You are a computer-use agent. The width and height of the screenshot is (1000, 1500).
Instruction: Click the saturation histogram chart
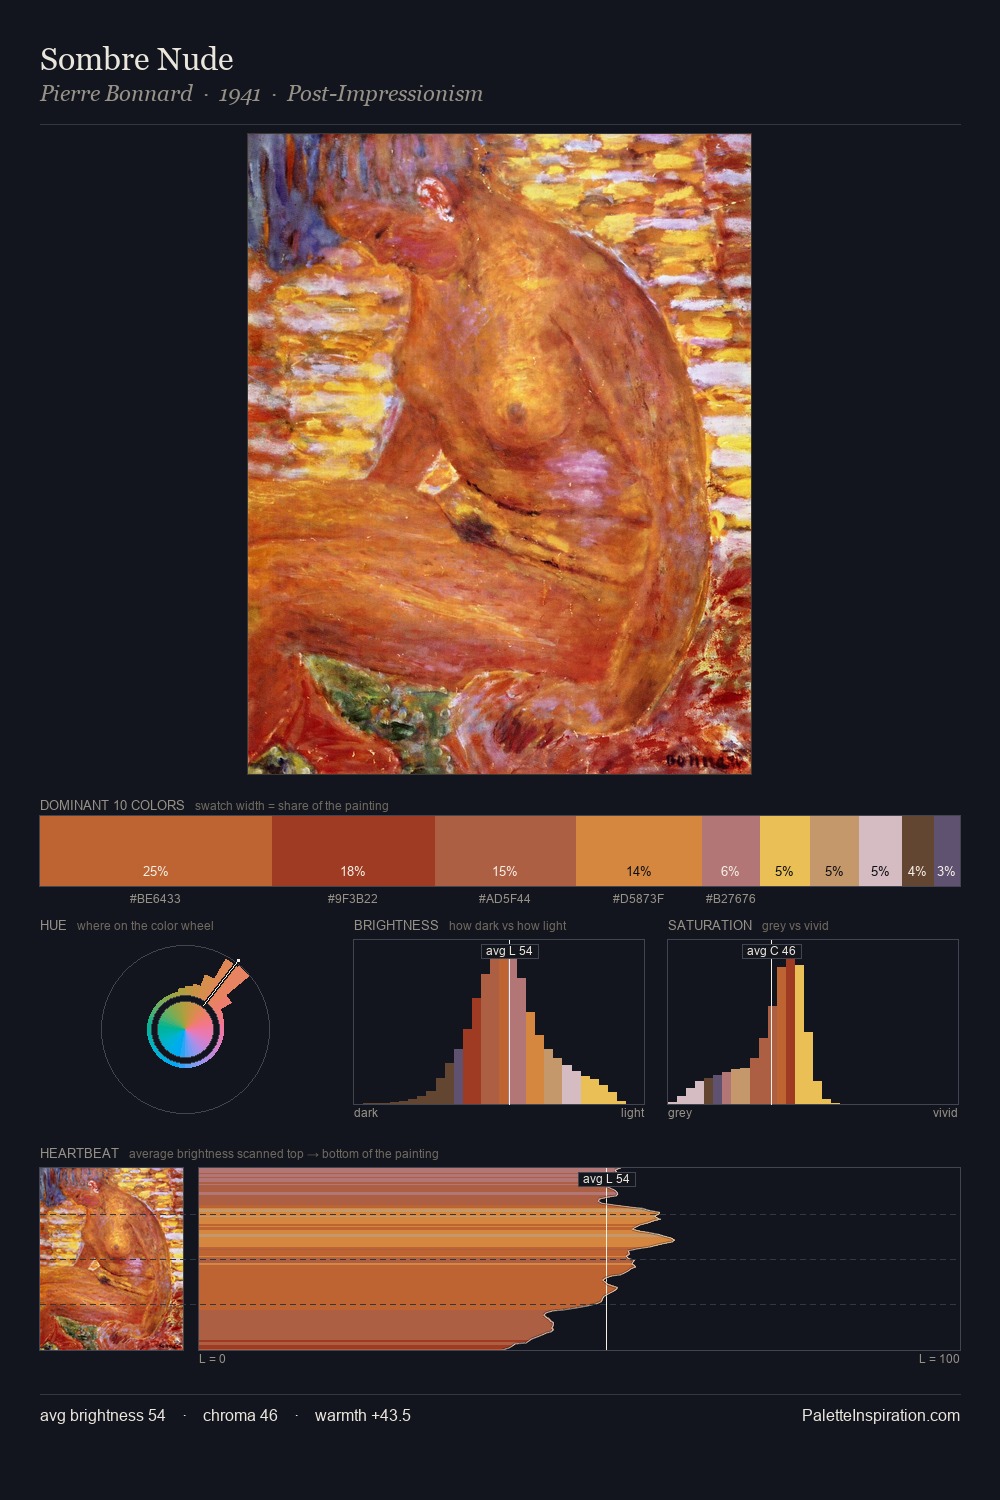click(813, 1022)
